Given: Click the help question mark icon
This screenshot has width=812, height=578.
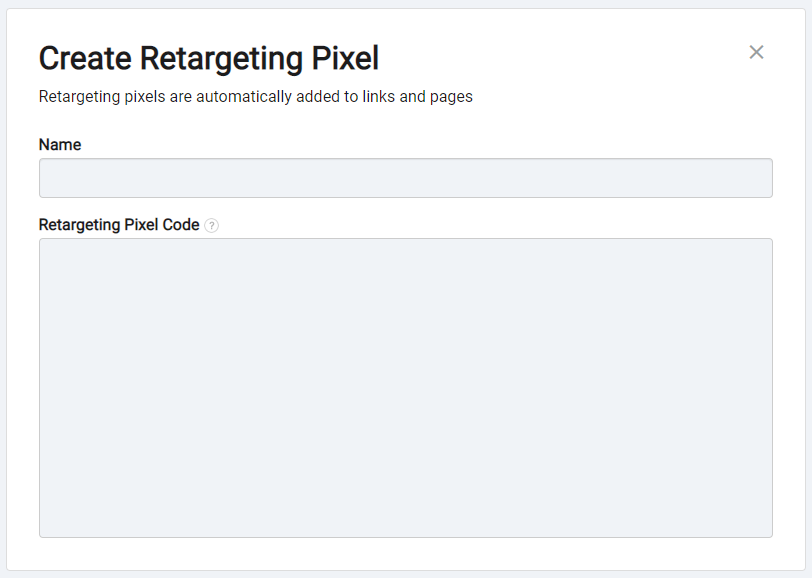Looking at the screenshot, I should pyautogui.click(x=211, y=225).
